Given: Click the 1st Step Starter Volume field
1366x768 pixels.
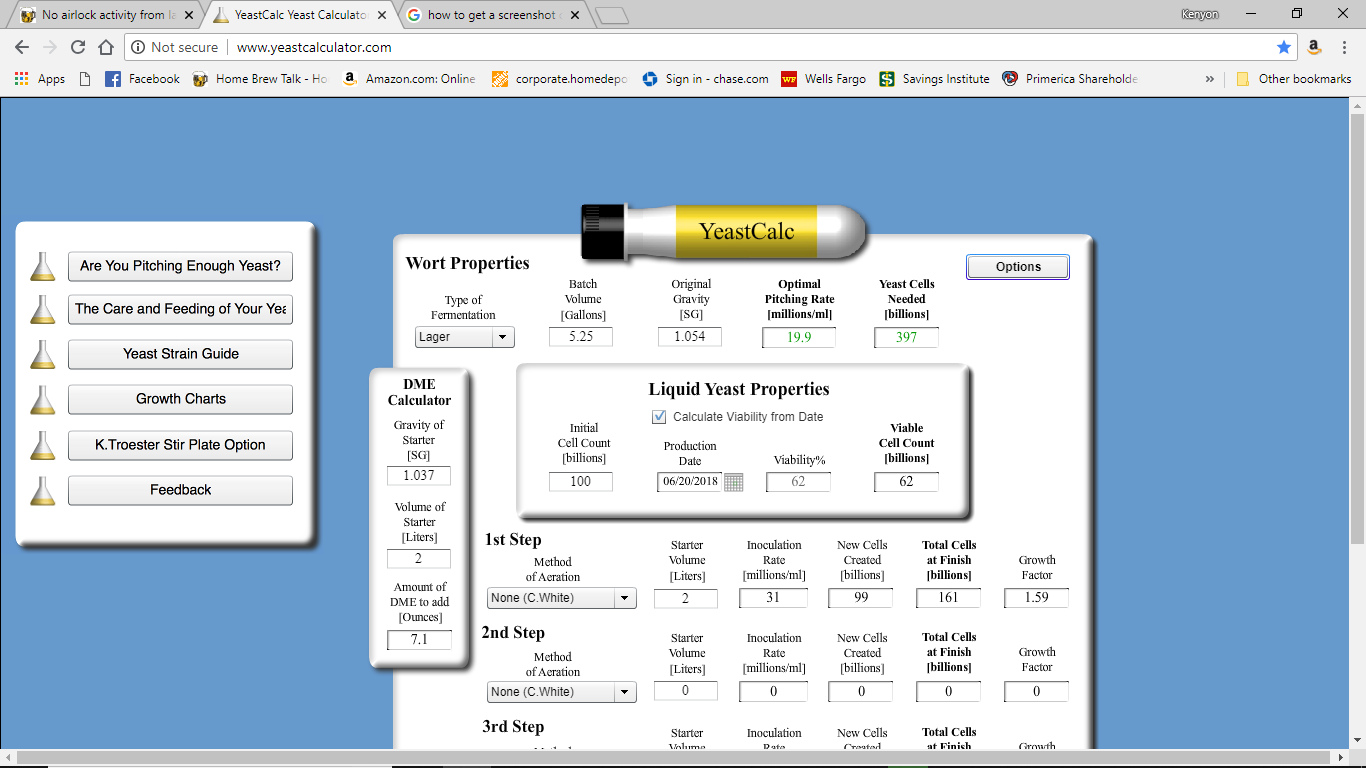Looking at the screenshot, I should pyautogui.click(x=686, y=598).
